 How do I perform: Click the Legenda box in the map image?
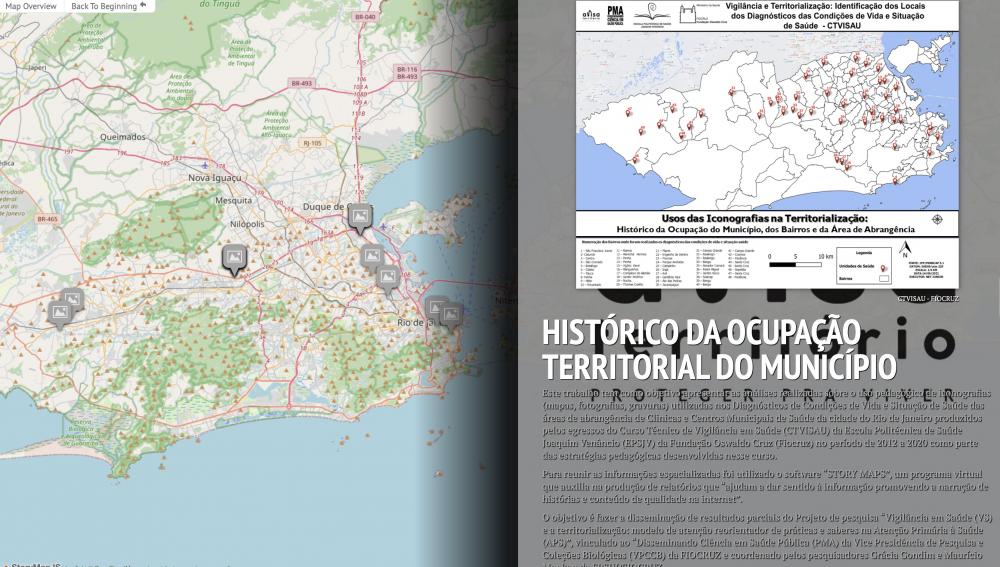(x=864, y=267)
